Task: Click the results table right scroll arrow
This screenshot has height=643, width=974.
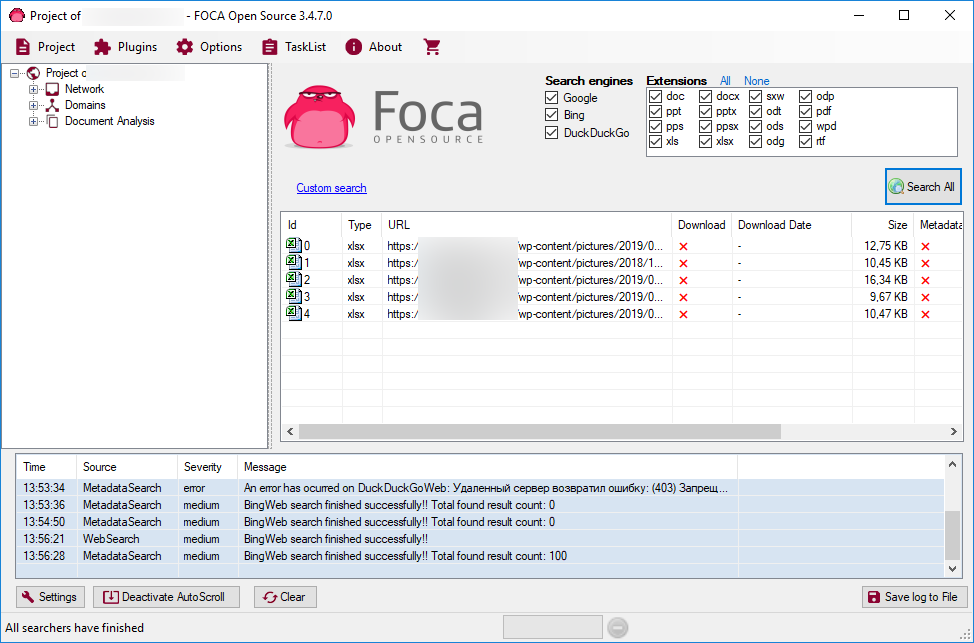Action: [954, 431]
